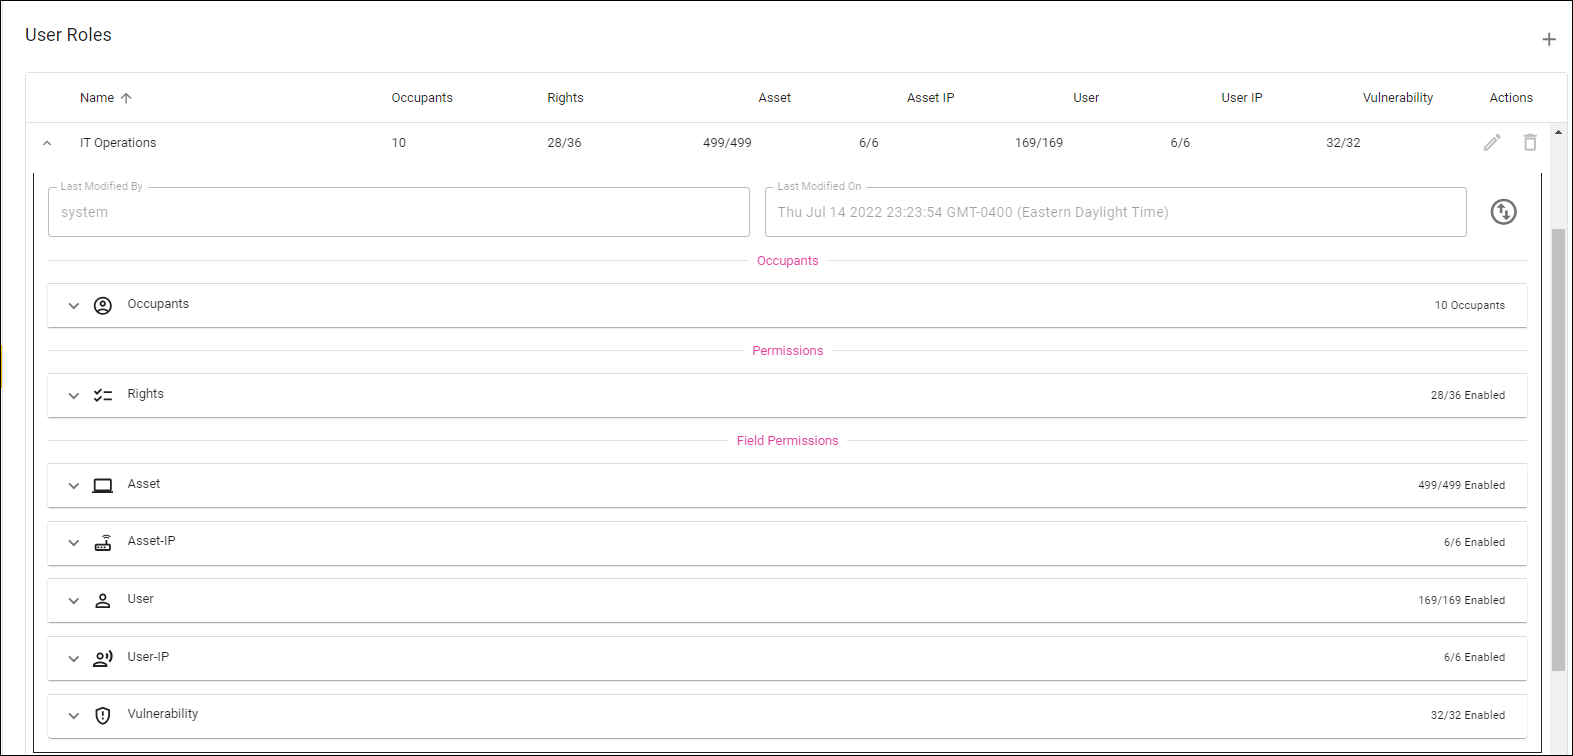Viewport: 1573px width, 756px height.
Task: Click the Asset column header
Action: pos(774,98)
